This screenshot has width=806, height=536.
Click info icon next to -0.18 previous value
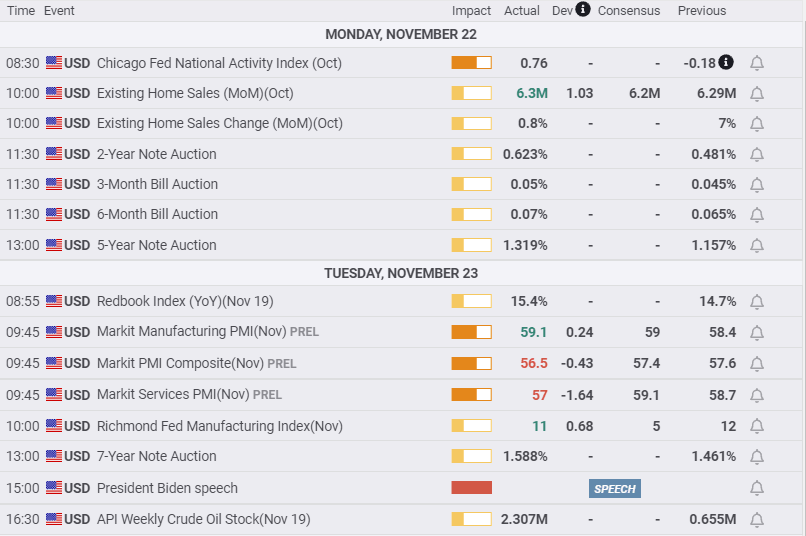point(726,62)
